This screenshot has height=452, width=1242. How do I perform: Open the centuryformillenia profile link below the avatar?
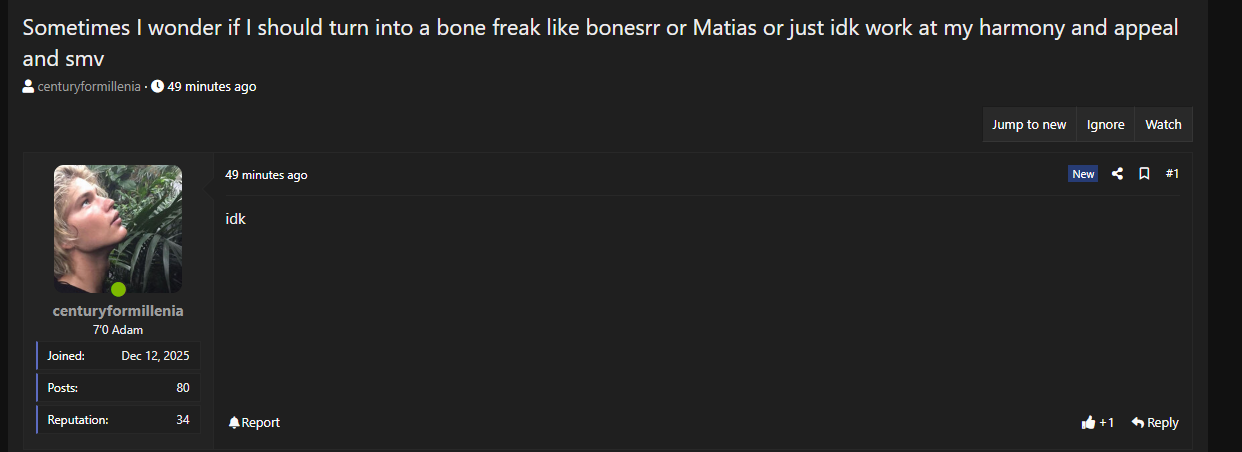coord(118,311)
